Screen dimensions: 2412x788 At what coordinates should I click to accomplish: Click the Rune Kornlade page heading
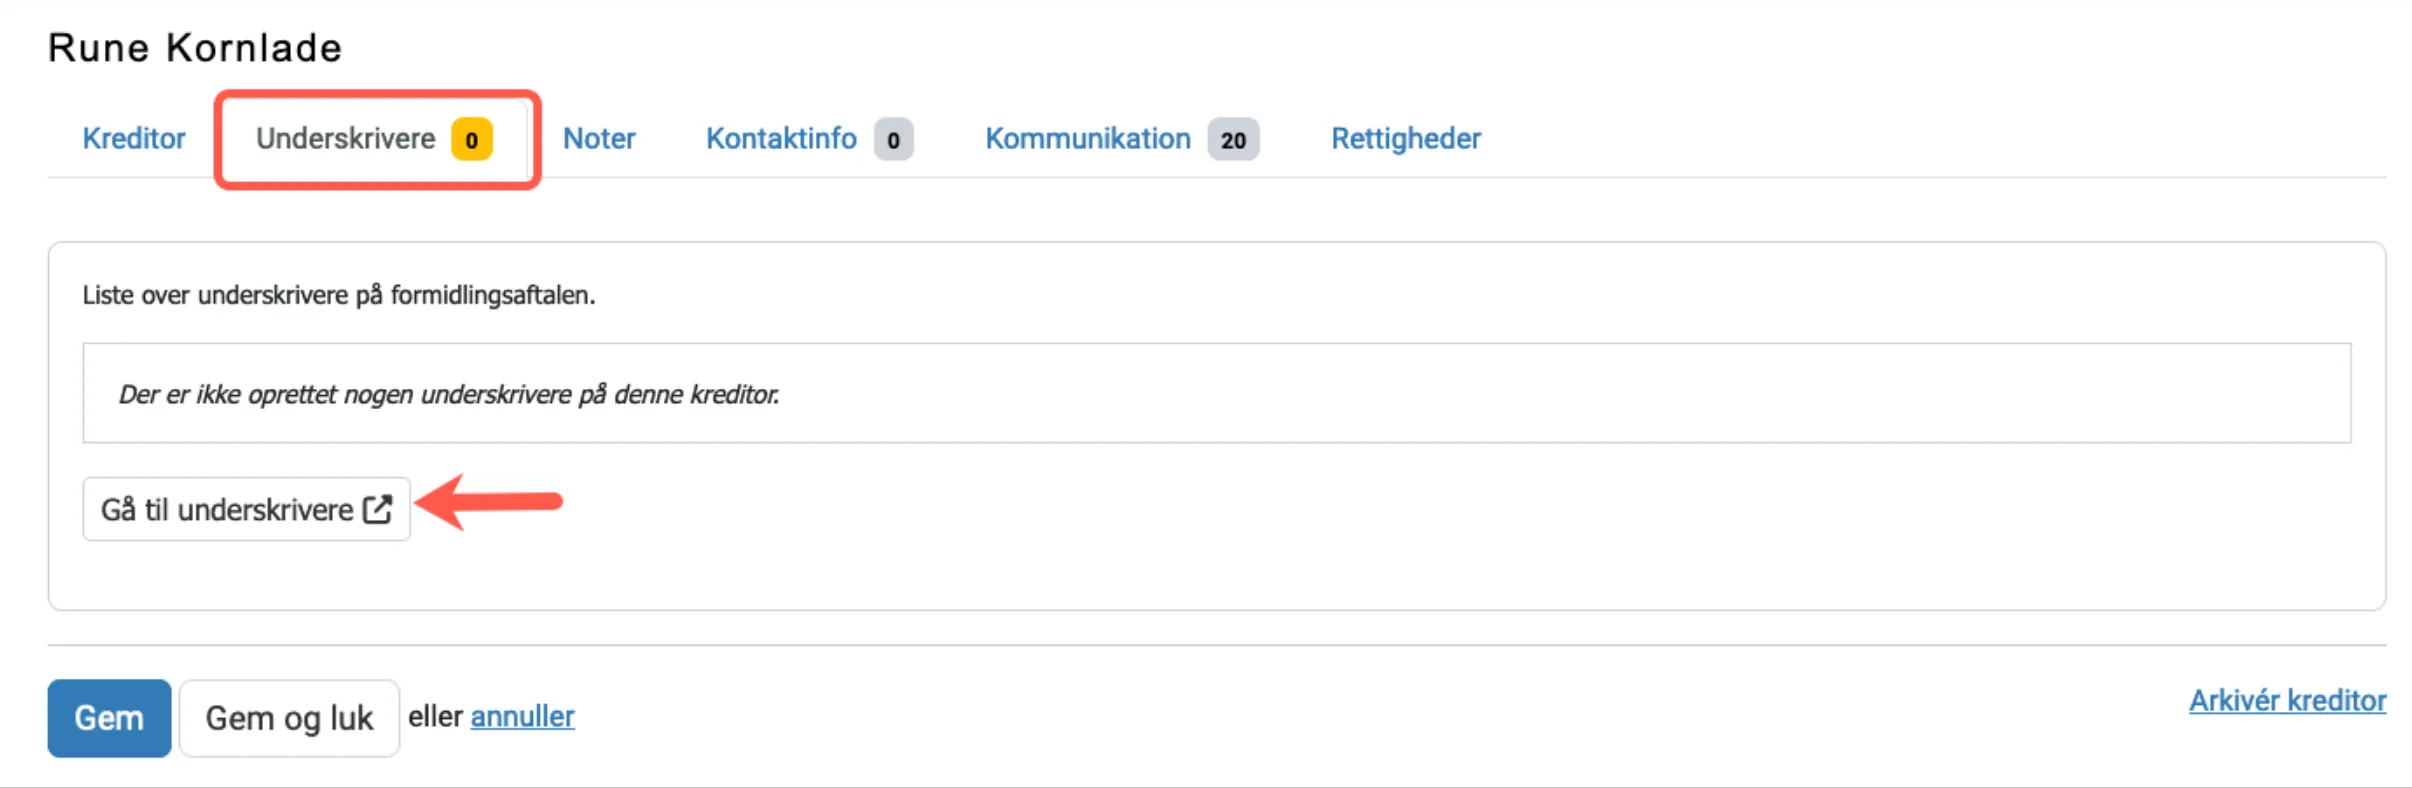(x=195, y=47)
